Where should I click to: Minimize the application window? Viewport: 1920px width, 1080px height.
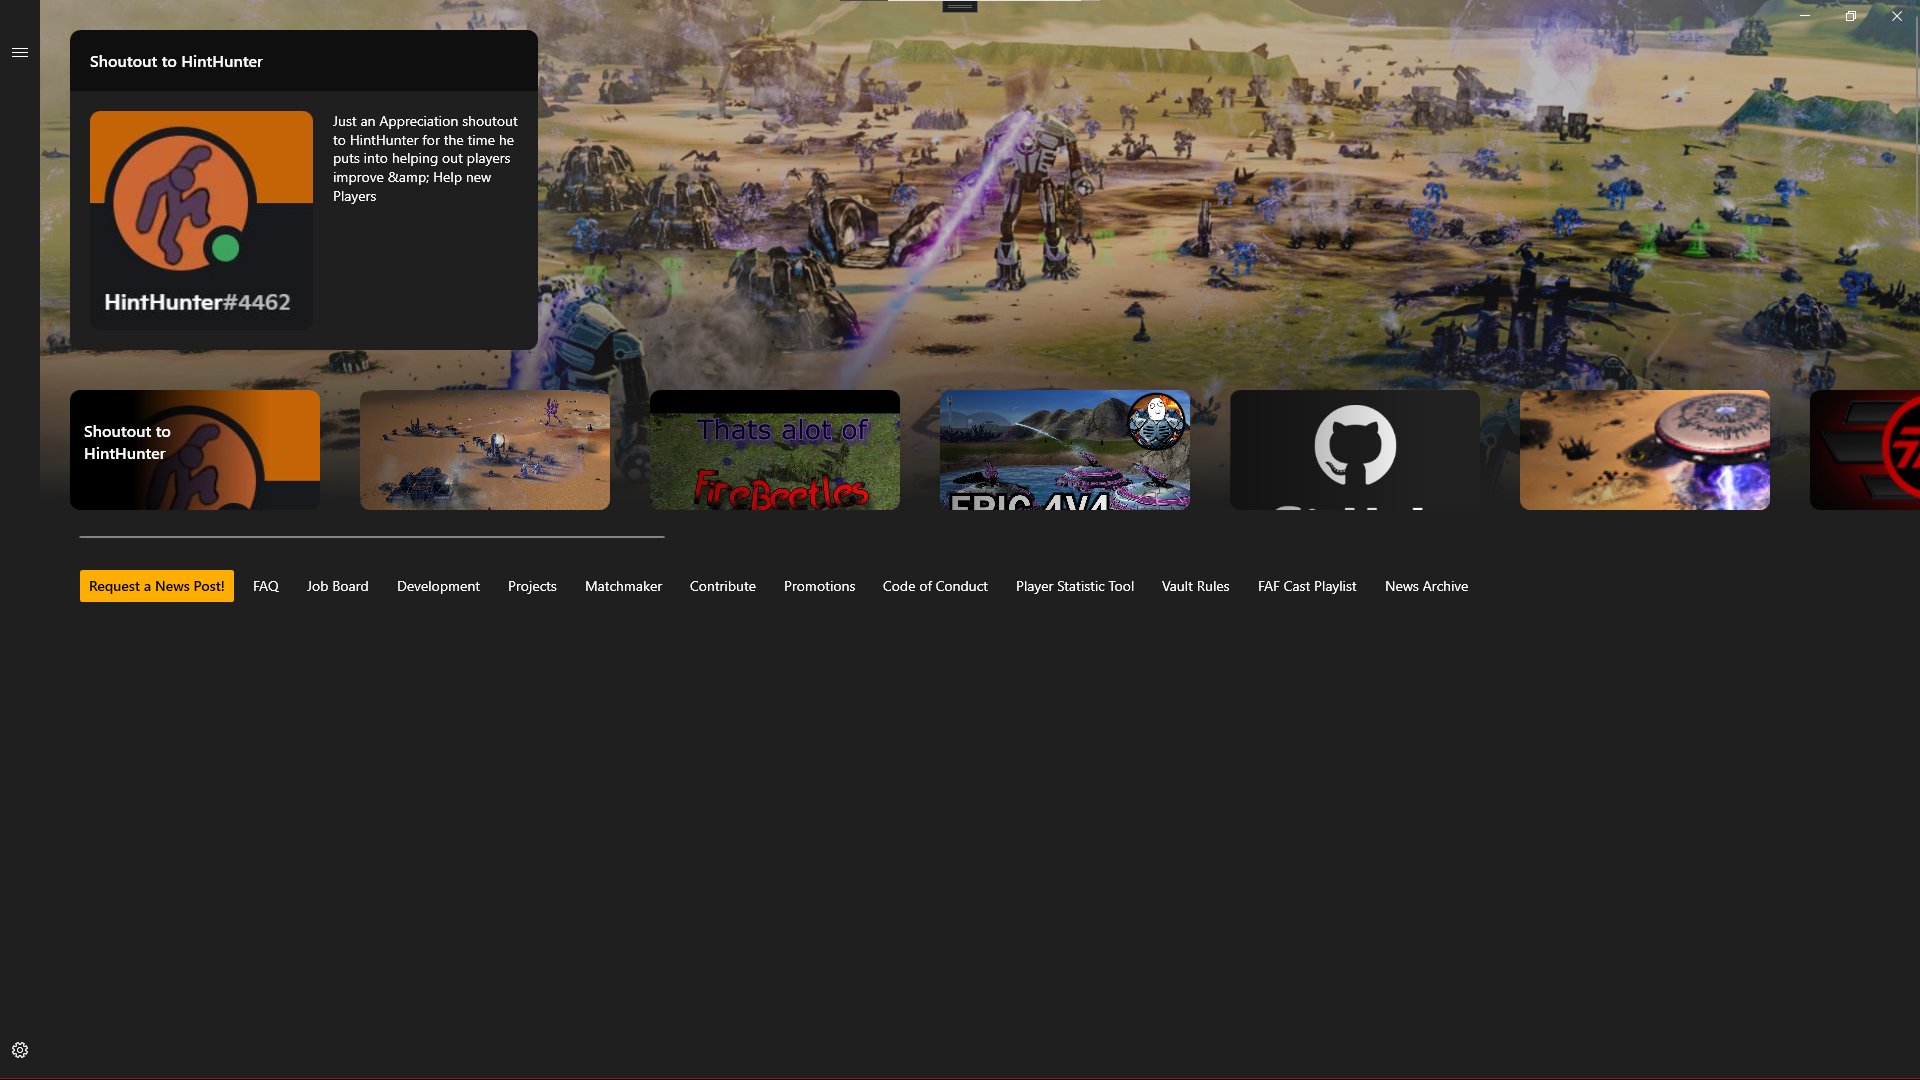click(x=1805, y=16)
